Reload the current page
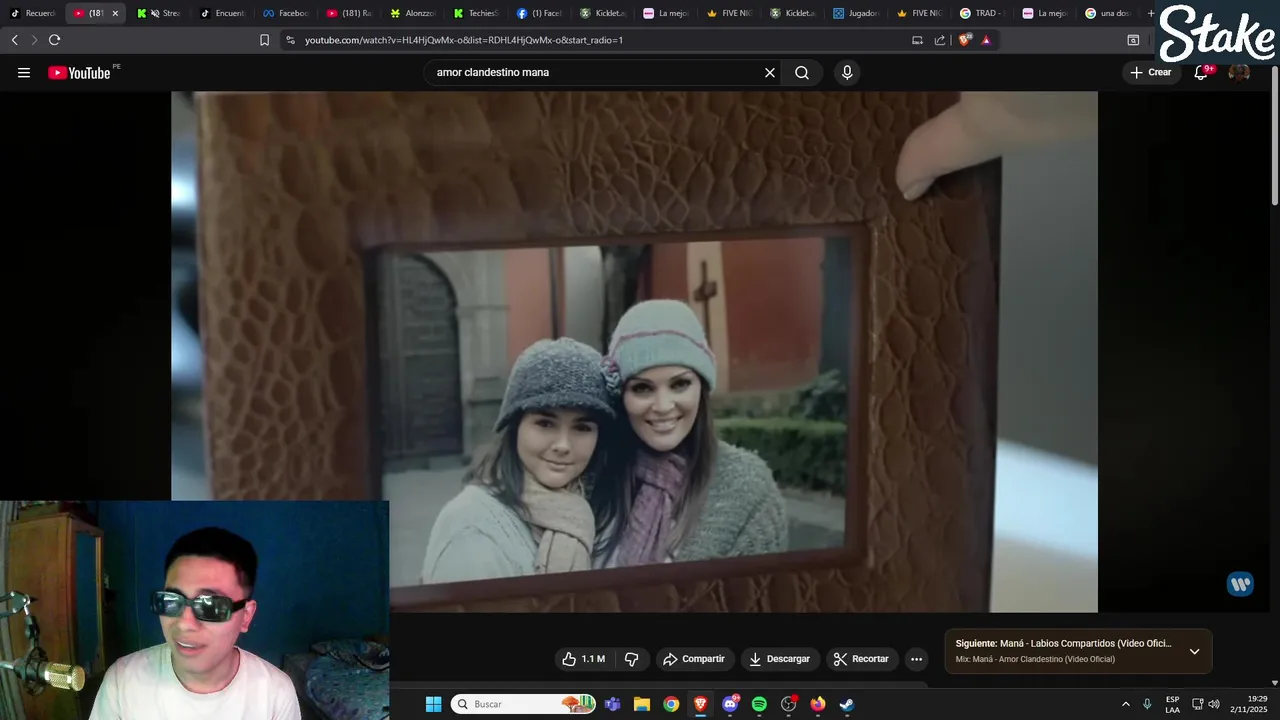 click(x=54, y=40)
